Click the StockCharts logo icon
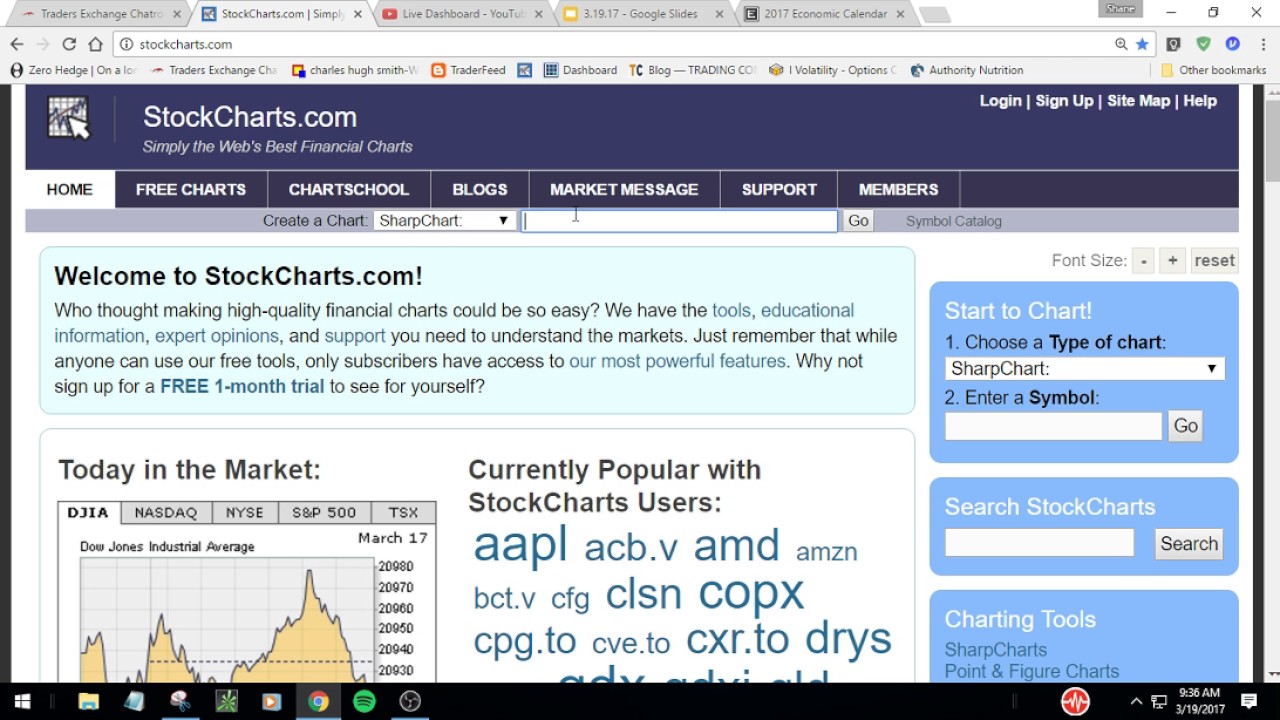The image size is (1280, 720). [68, 118]
